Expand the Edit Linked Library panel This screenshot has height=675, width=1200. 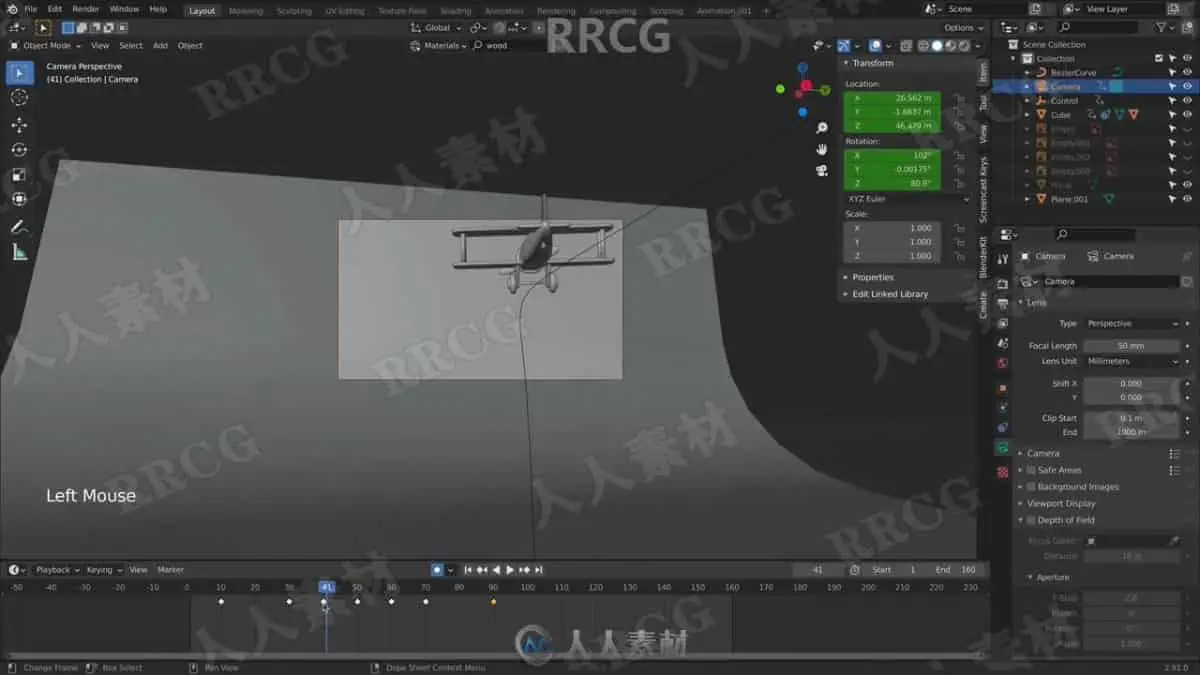pos(888,294)
